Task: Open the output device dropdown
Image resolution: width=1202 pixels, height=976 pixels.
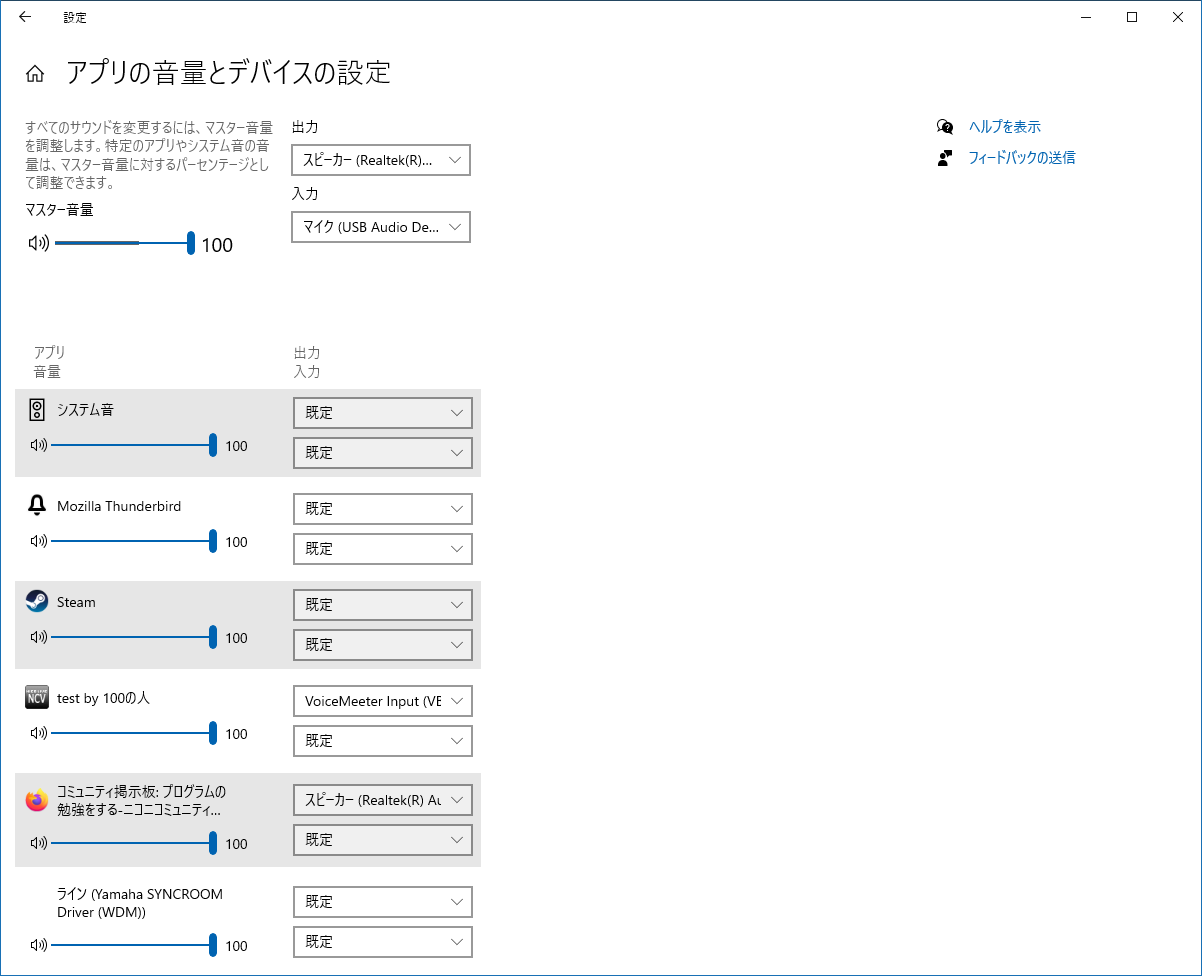Action: tap(380, 159)
